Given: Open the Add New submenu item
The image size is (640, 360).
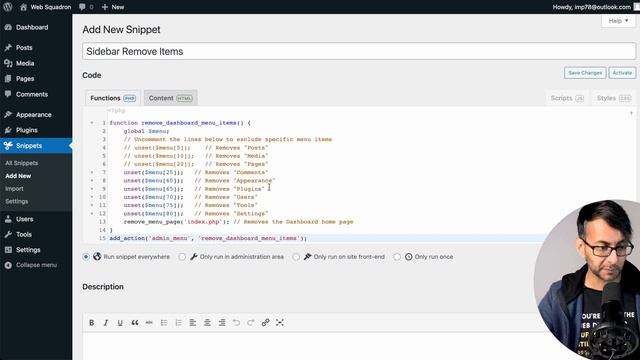Looking at the screenshot, I should coord(18,176).
